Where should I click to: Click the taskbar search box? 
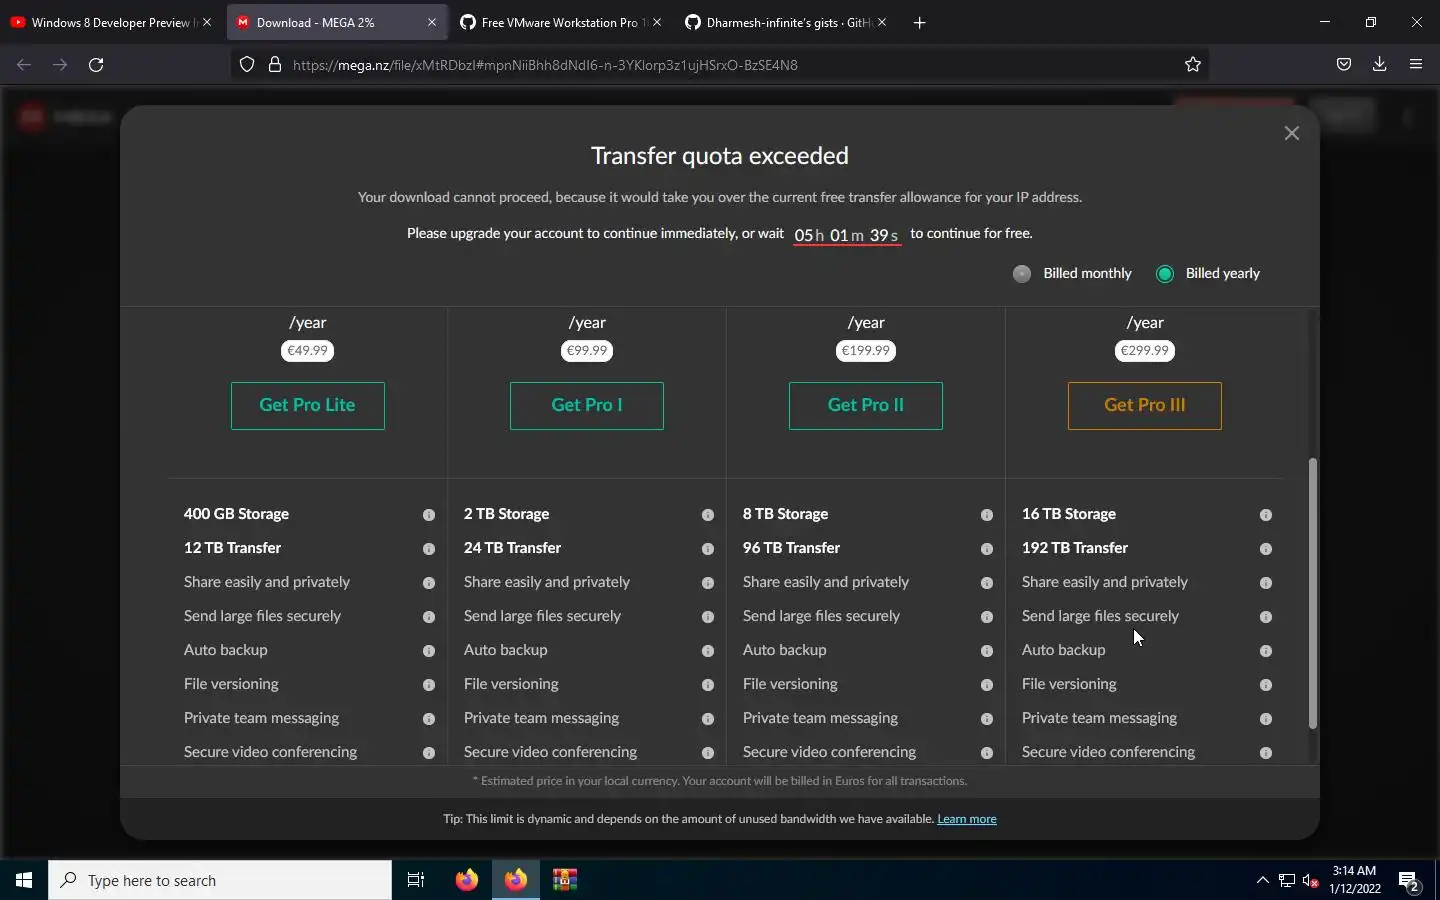point(220,880)
